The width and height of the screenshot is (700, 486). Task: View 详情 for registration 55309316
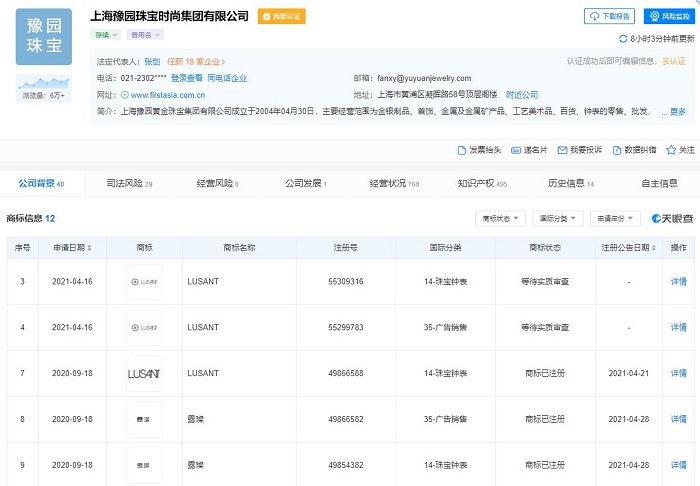click(679, 282)
